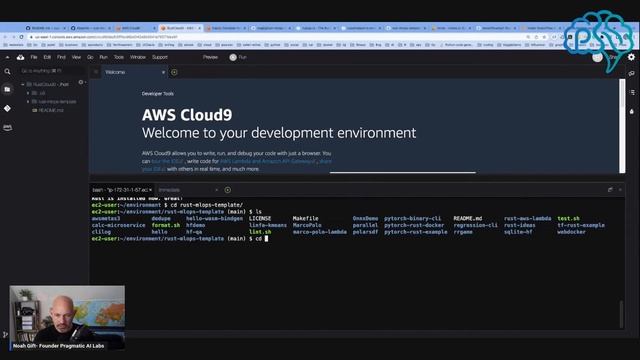
Task: Click the Makefile name in terminal listing
Action: tap(305, 218)
